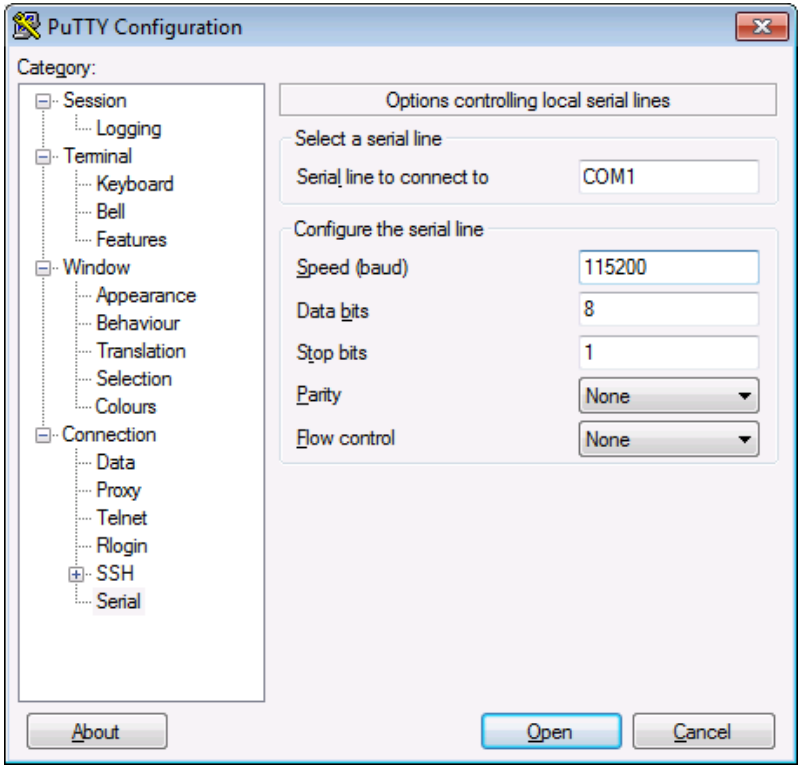805x772 pixels.
Task: Open the Flow control dropdown
Action: (668, 439)
